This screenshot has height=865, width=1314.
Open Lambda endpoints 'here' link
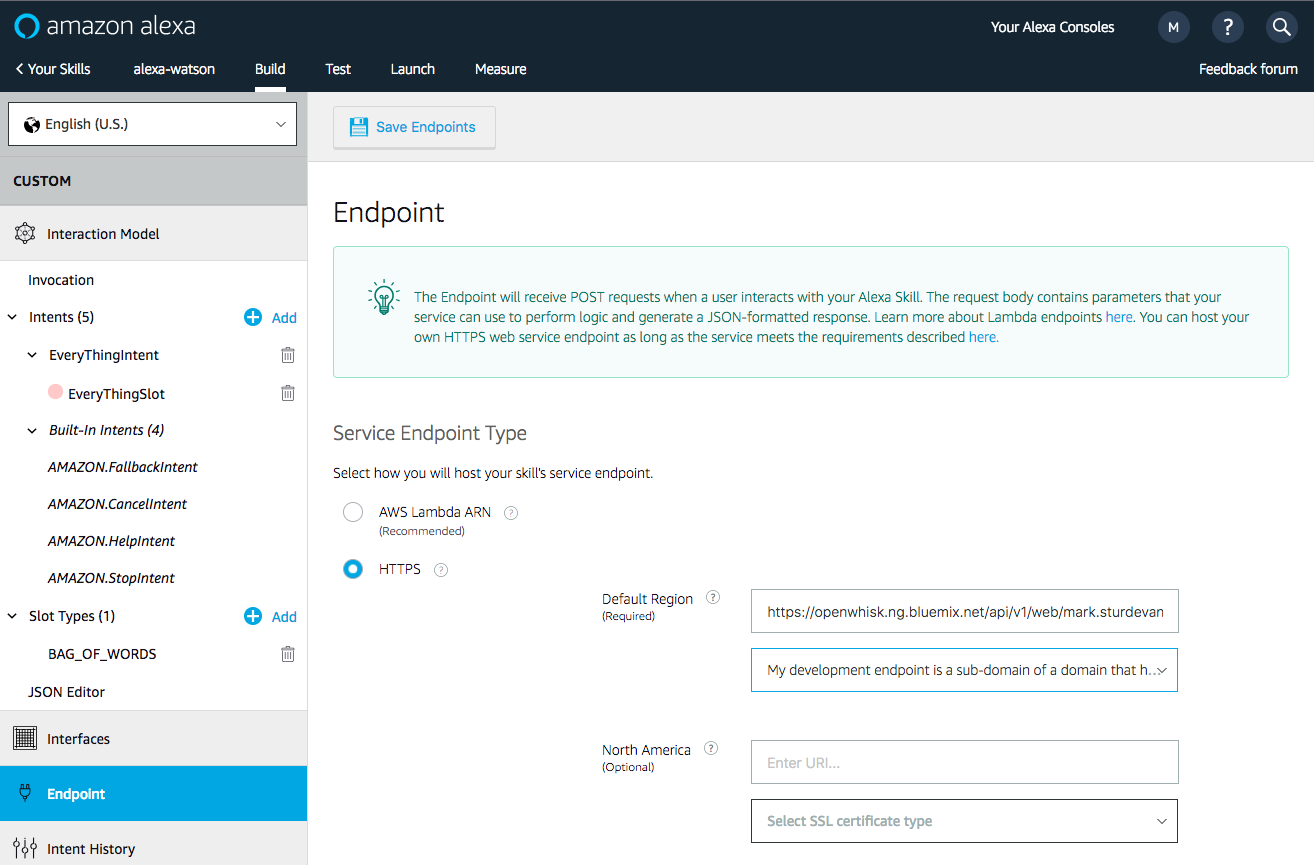coord(1119,317)
